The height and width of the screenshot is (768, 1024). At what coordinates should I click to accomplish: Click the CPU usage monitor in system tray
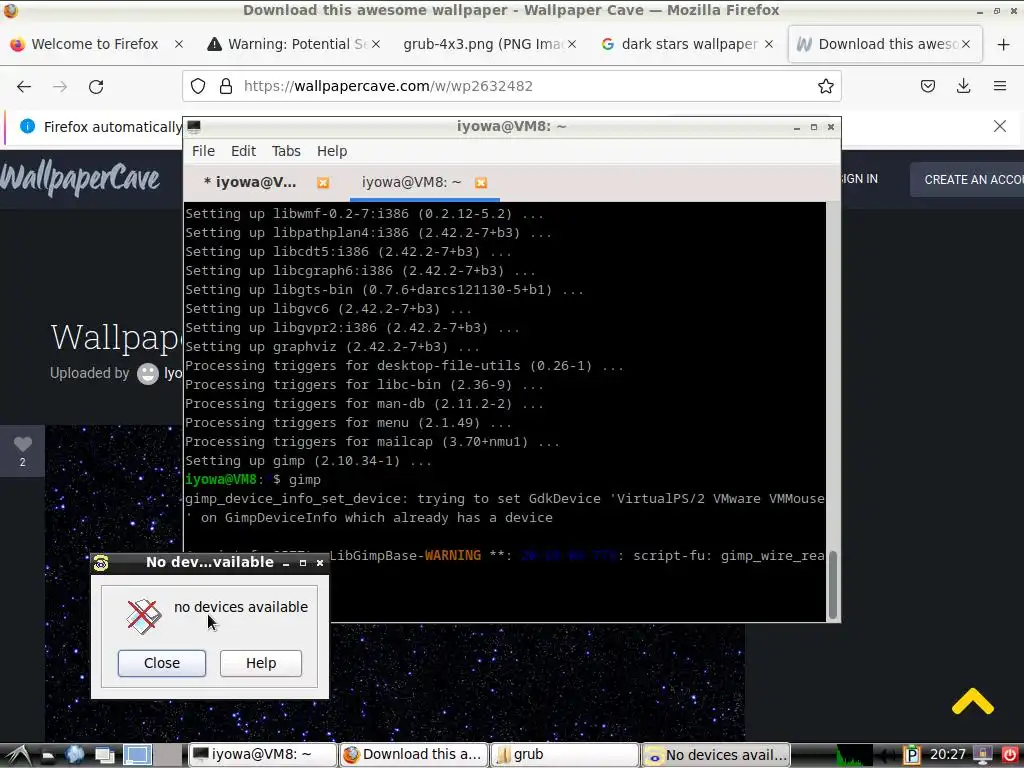point(854,755)
